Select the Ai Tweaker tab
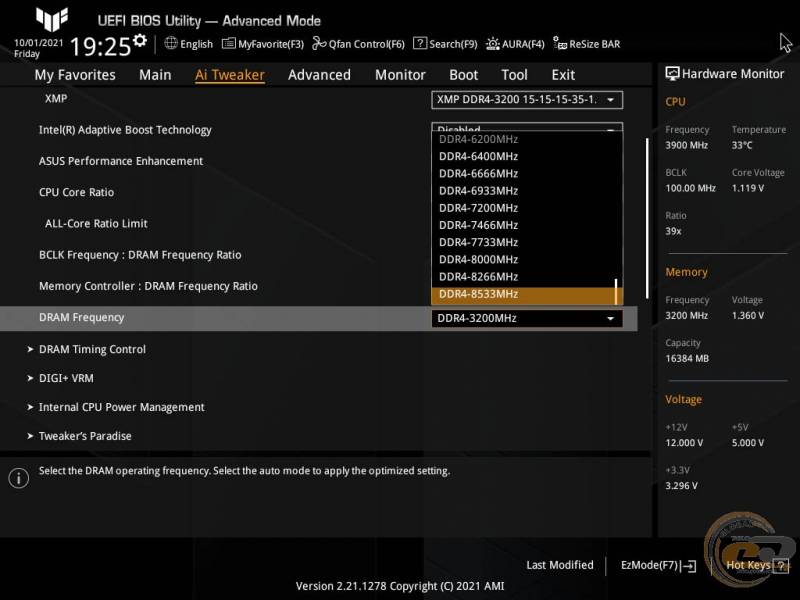This screenshot has width=800, height=600. pos(230,75)
